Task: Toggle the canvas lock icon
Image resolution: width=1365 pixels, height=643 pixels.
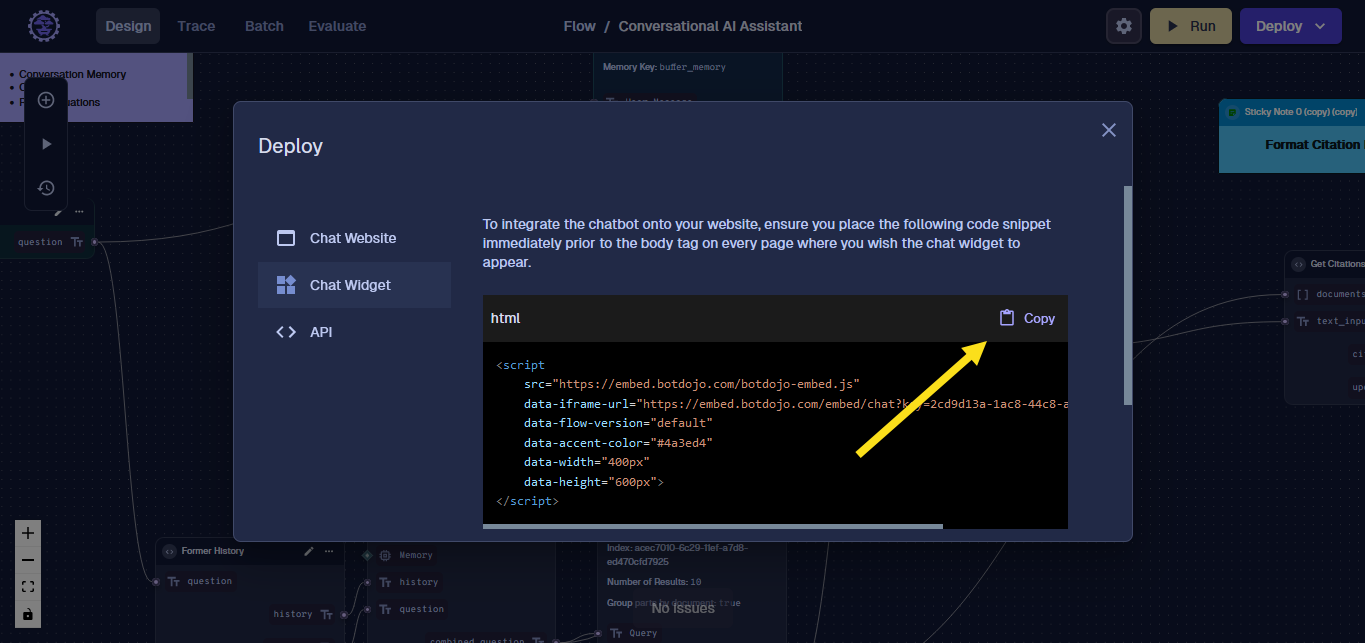Action: [x=28, y=614]
